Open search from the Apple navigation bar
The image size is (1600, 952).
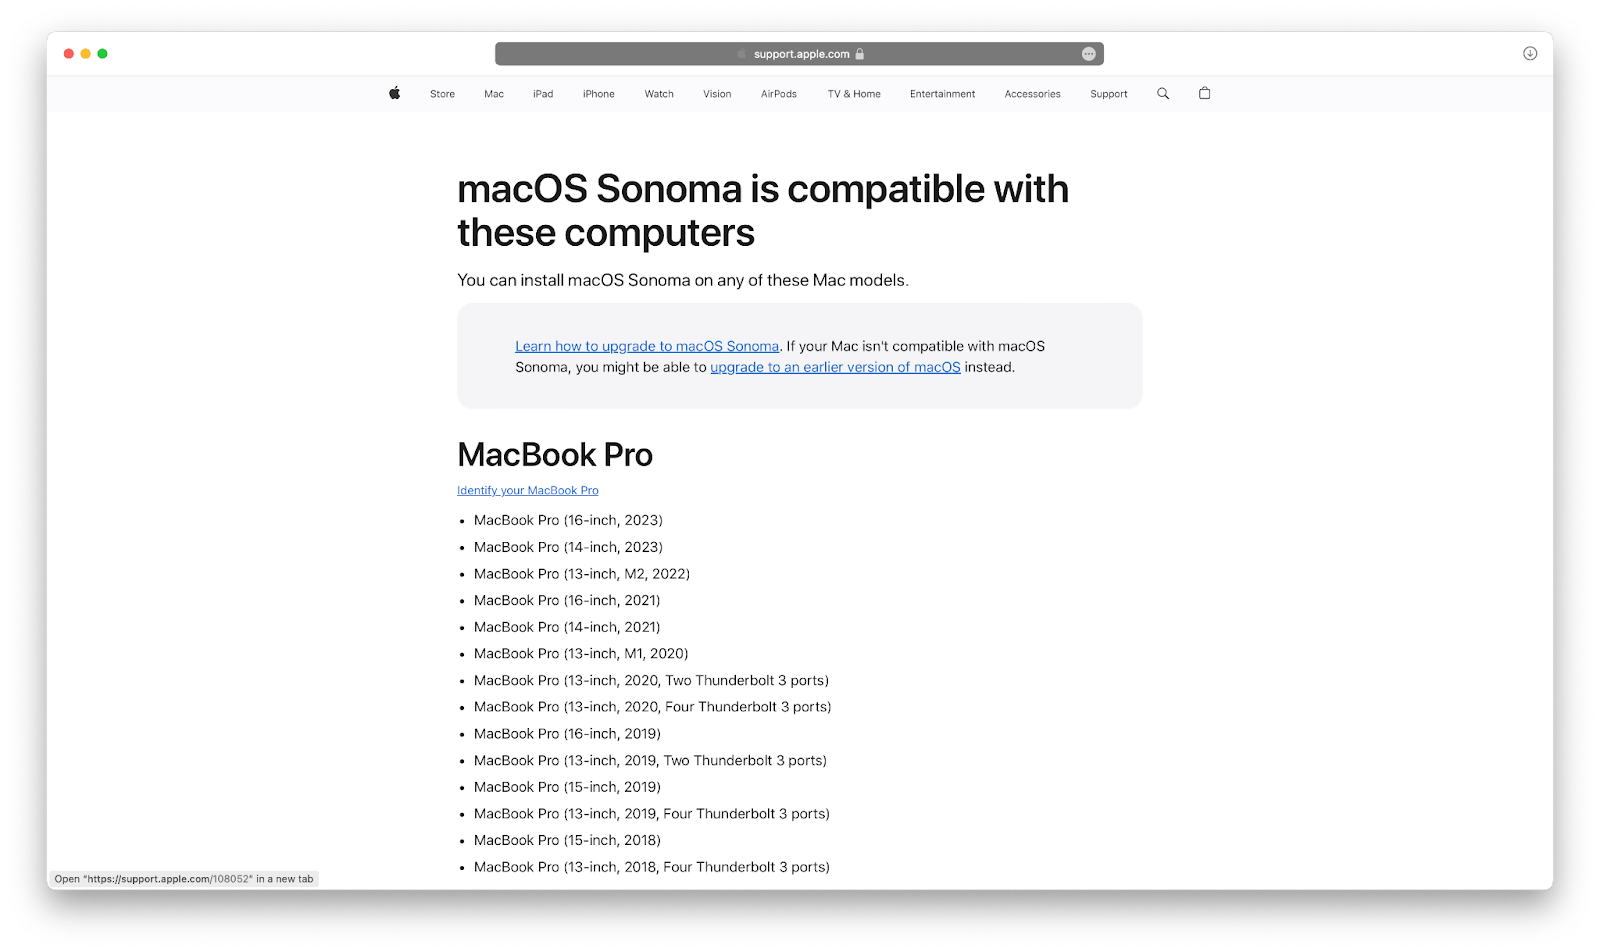(1162, 93)
